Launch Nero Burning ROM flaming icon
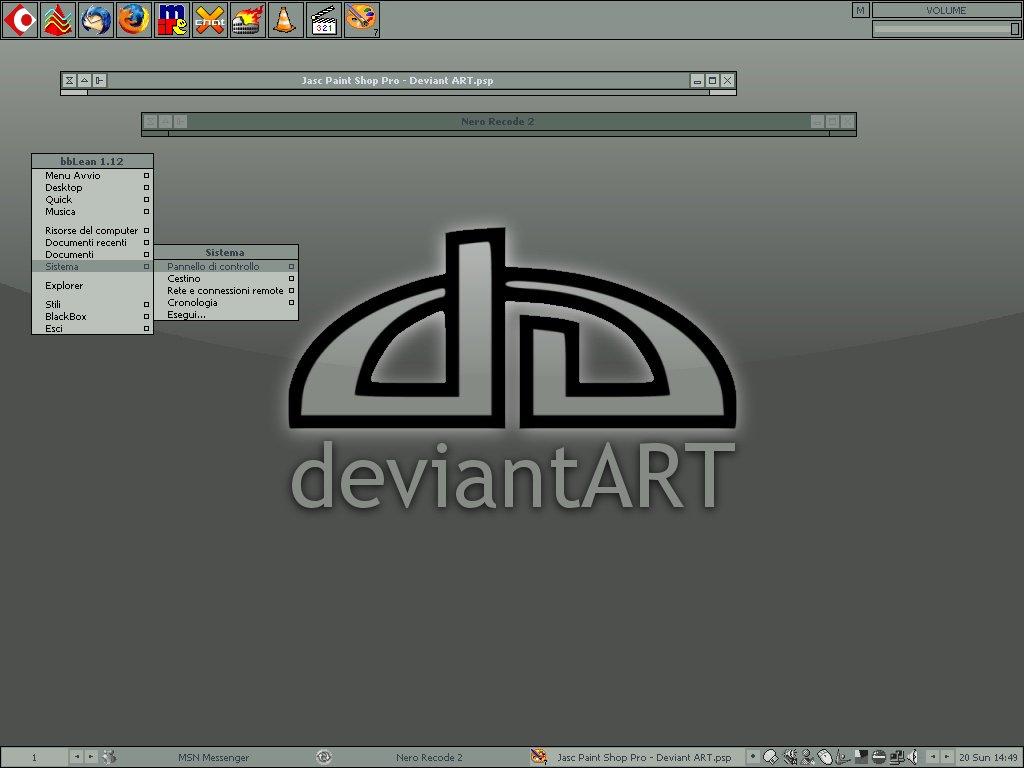This screenshot has height=768, width=1024. (x=248, y=20)
